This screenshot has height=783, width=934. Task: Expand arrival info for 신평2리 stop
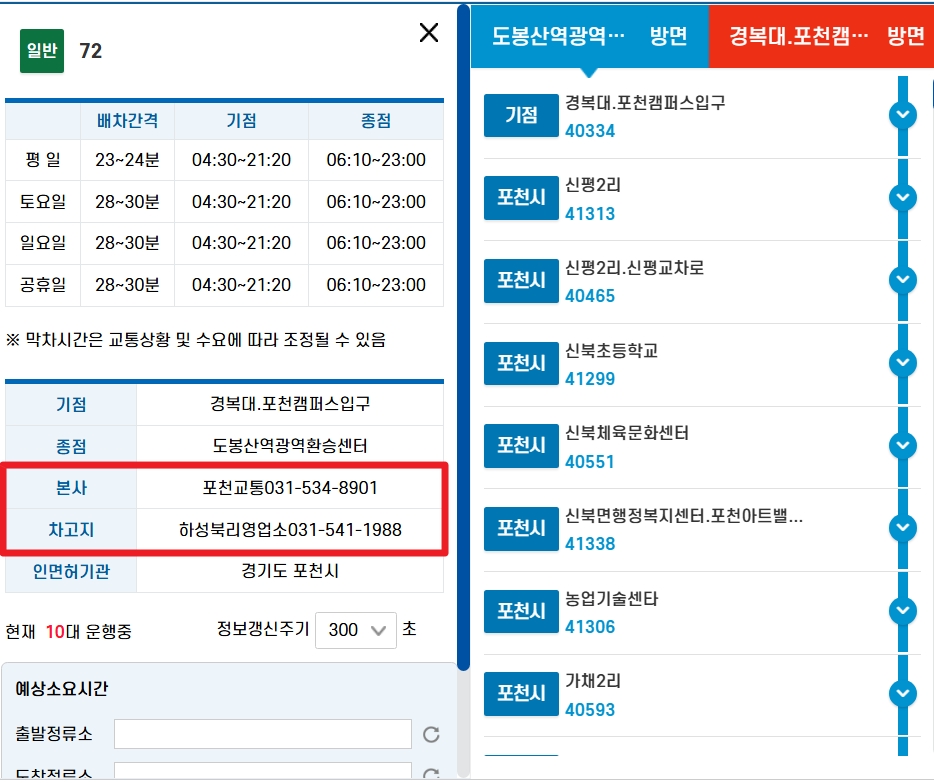pyautogui.click(x=902, y=198)
